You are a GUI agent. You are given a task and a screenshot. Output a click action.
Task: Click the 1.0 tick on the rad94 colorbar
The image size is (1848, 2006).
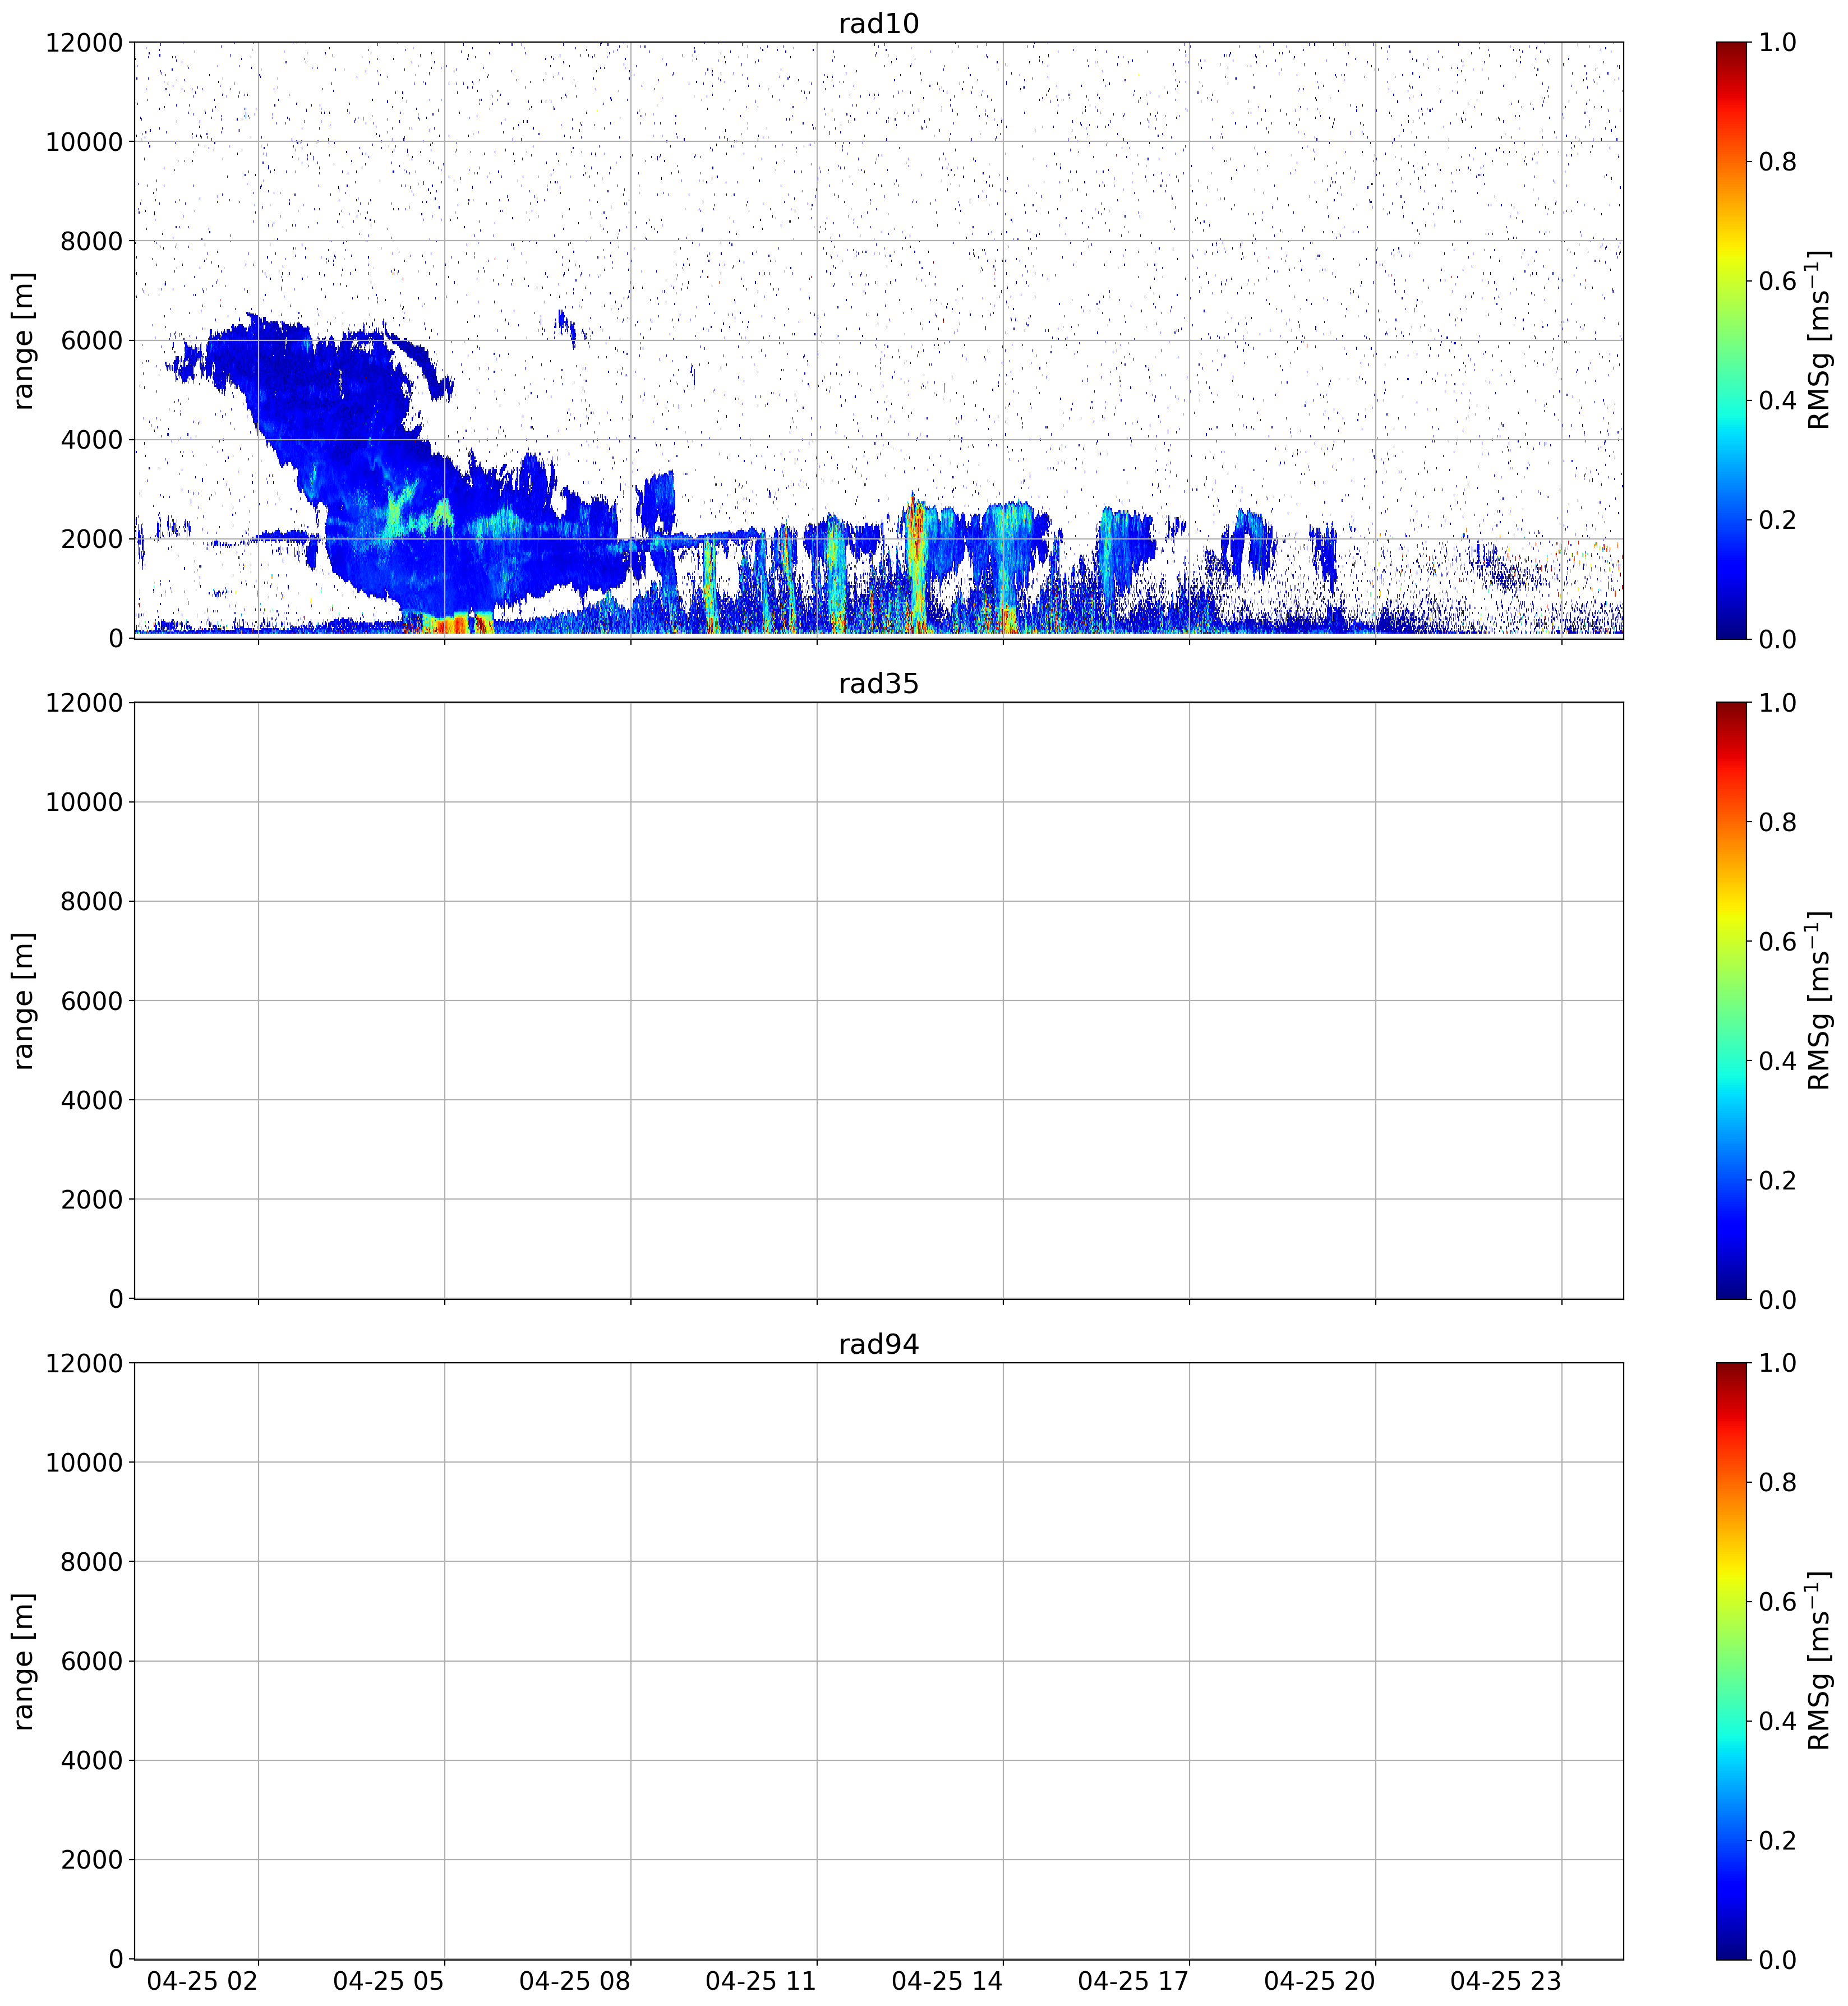1777,1364
